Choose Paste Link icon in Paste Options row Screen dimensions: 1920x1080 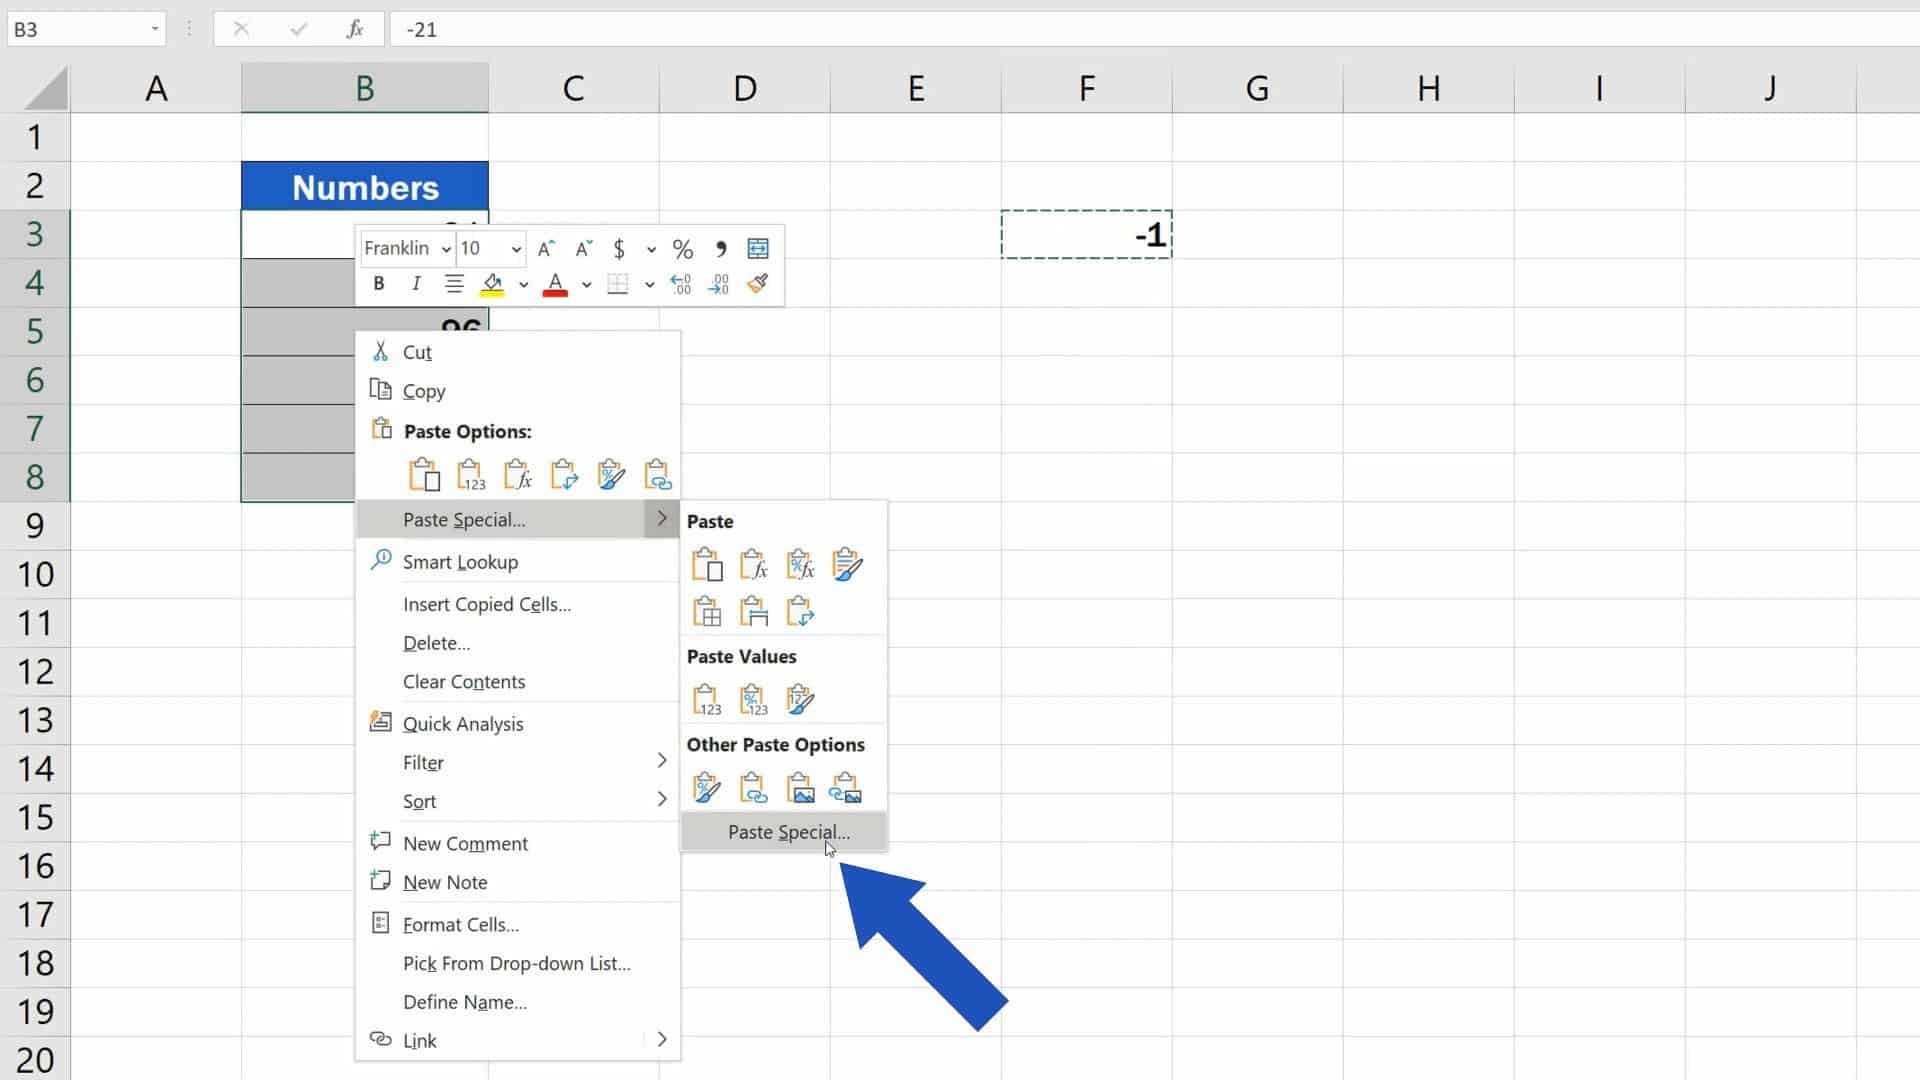(658, 475)
